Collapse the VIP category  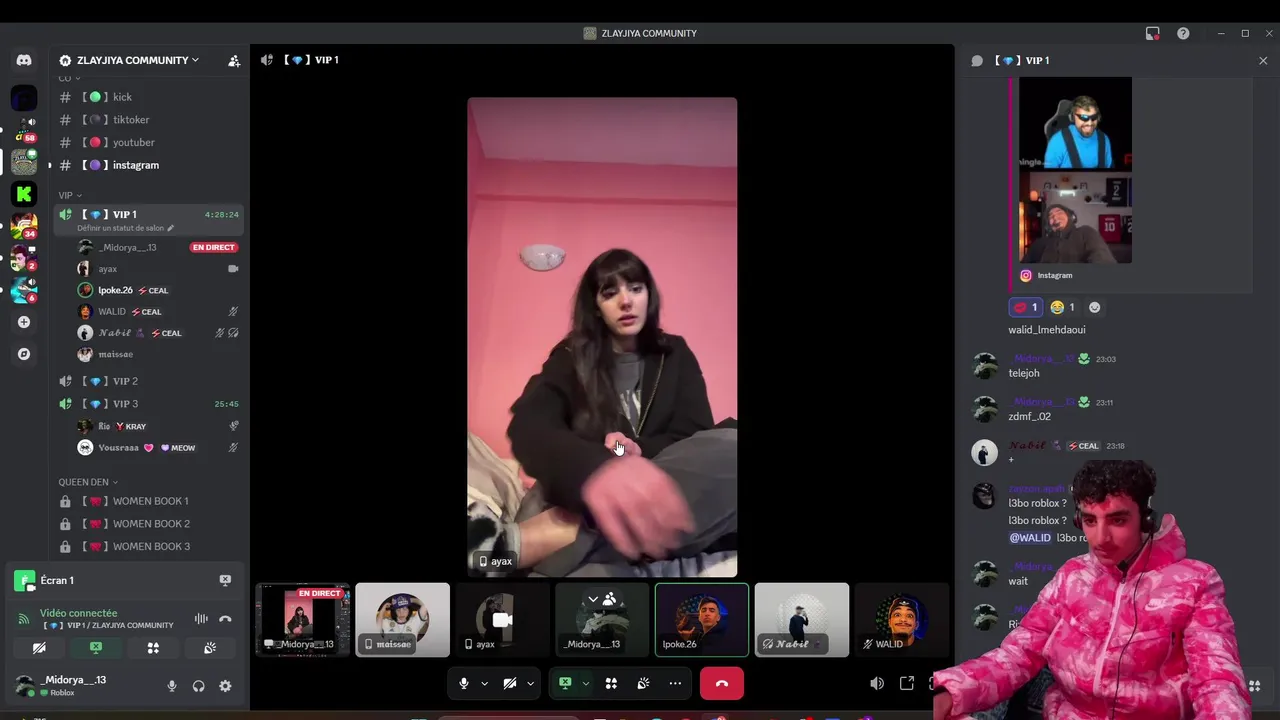[70, 195]
